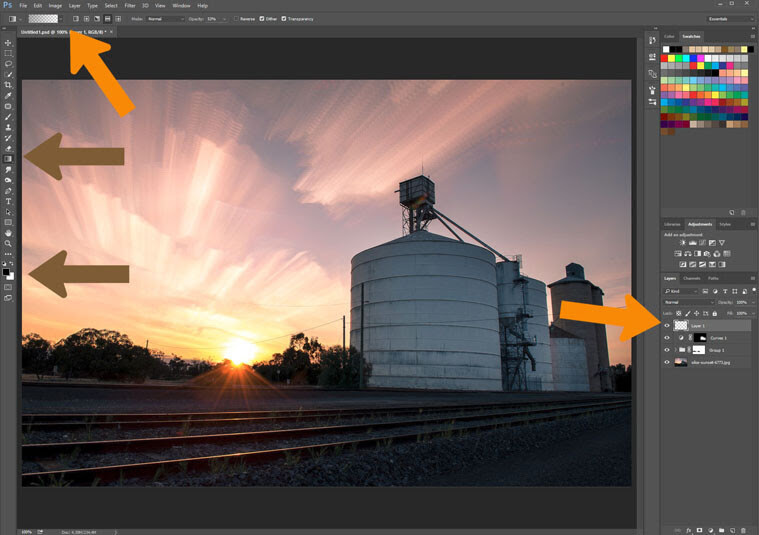Viewport: 759px width, 535px height.
Task: Hide the Curves 1 layer
Action: click(667, 338)
